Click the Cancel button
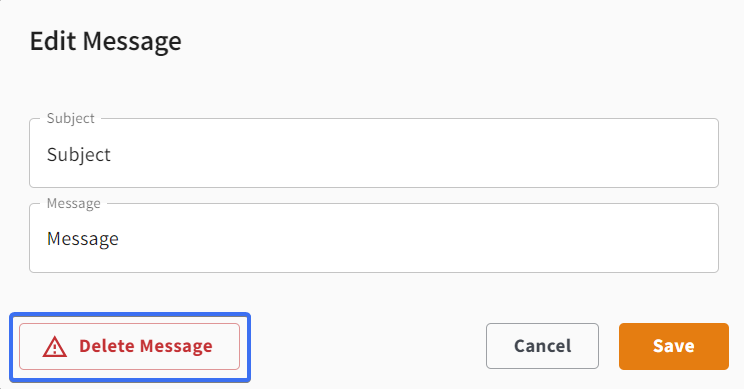The height and width of the screenshot is (389, 744). 542,346
